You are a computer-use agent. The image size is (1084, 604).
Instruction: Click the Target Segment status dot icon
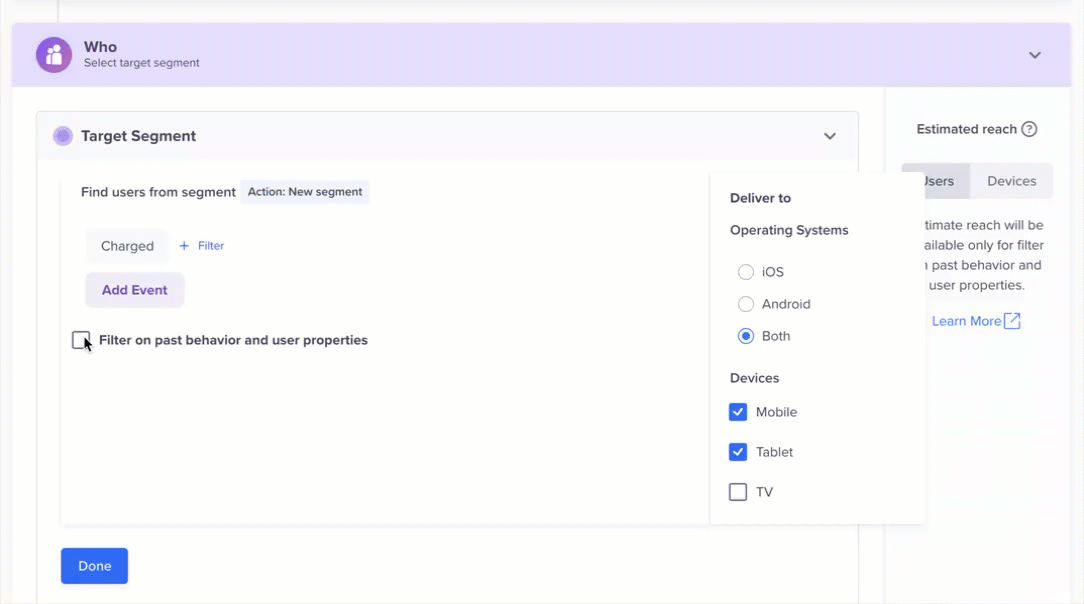click(62, 135)
